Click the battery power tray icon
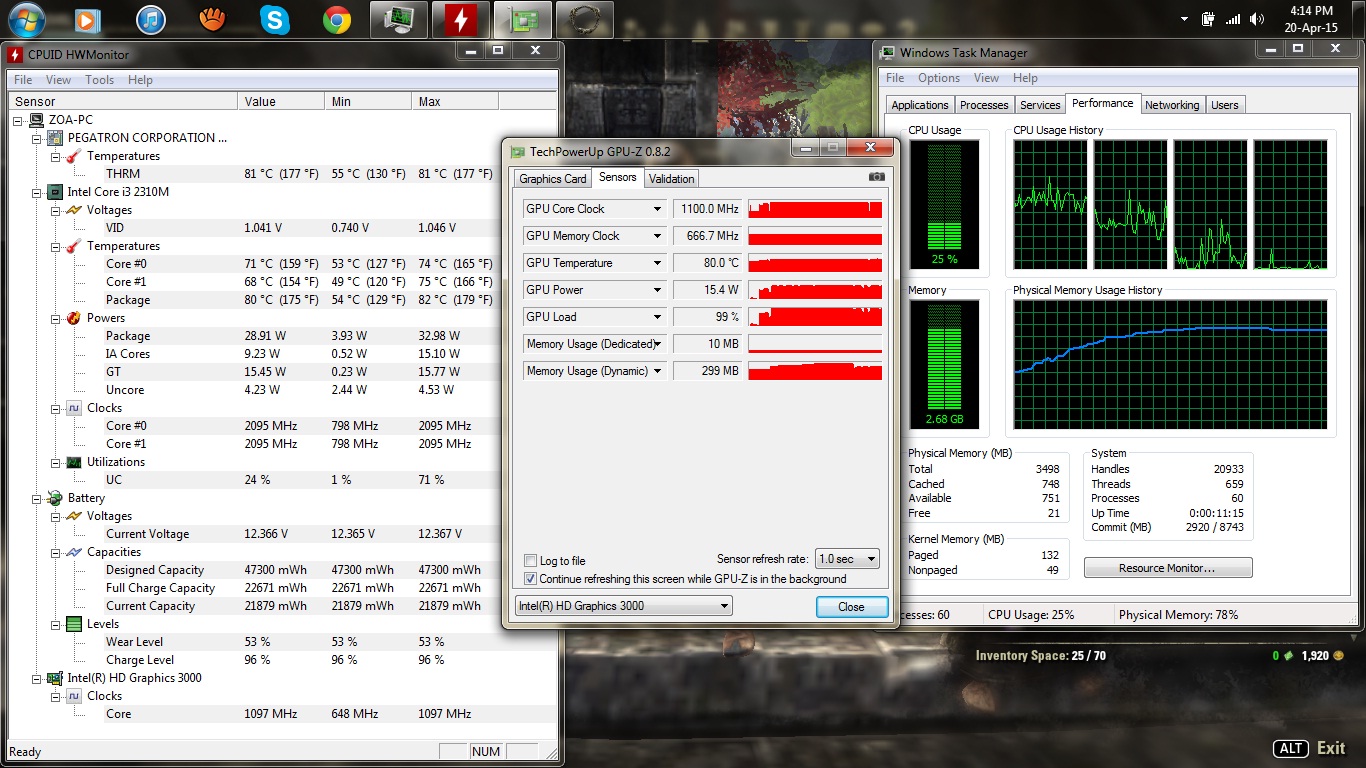1366x768 pixels. [x=1208, y=19]
